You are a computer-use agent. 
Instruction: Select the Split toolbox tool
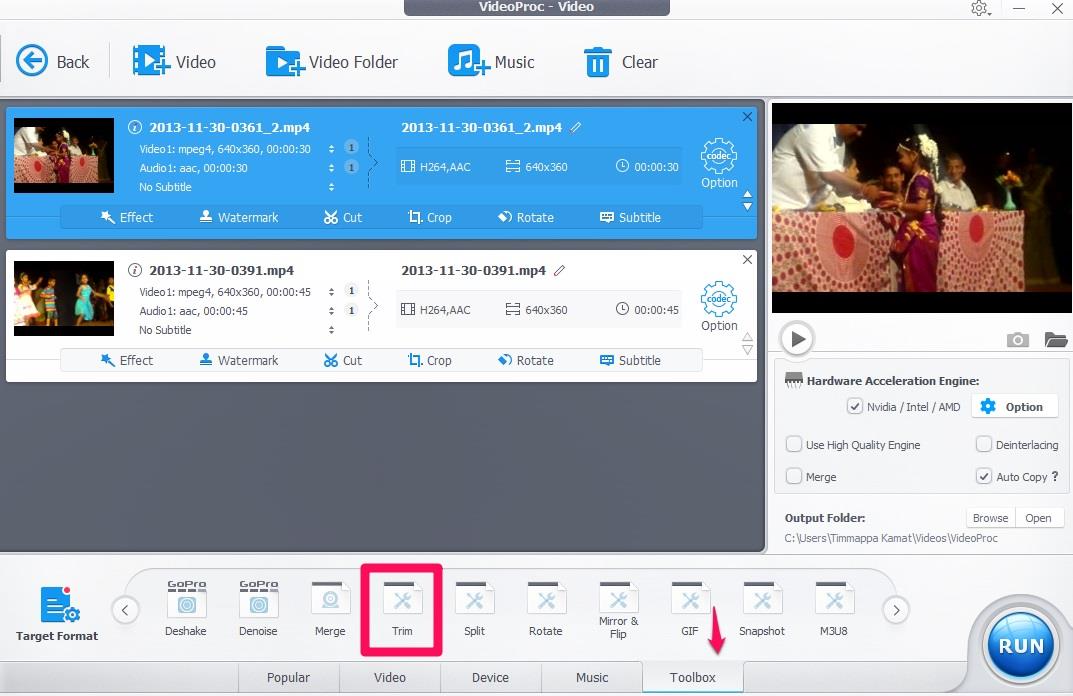(x=474, y=608)
